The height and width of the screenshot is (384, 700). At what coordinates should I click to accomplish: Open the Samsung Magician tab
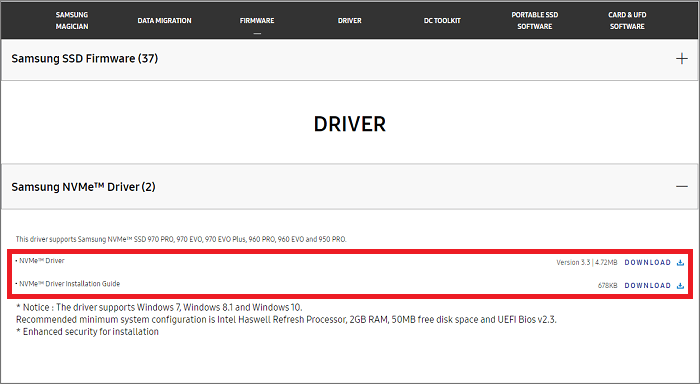[x=72, y=21]
